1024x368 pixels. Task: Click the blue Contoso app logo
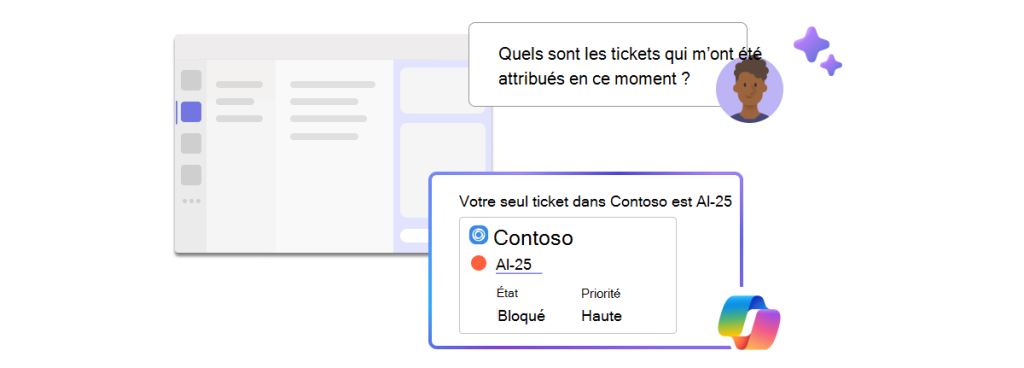coord(479,236)
